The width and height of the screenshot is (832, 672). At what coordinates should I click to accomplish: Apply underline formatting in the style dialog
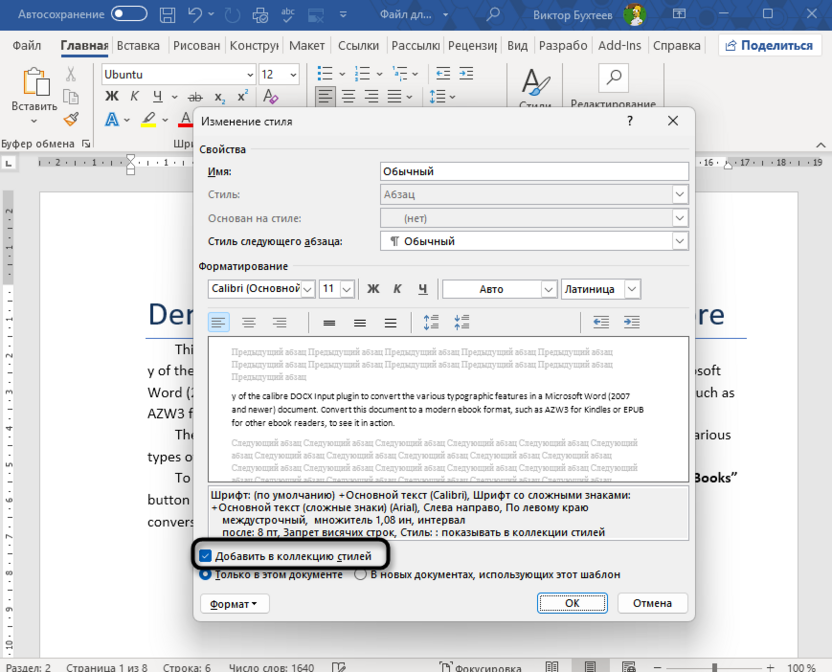tap(423, 288)
